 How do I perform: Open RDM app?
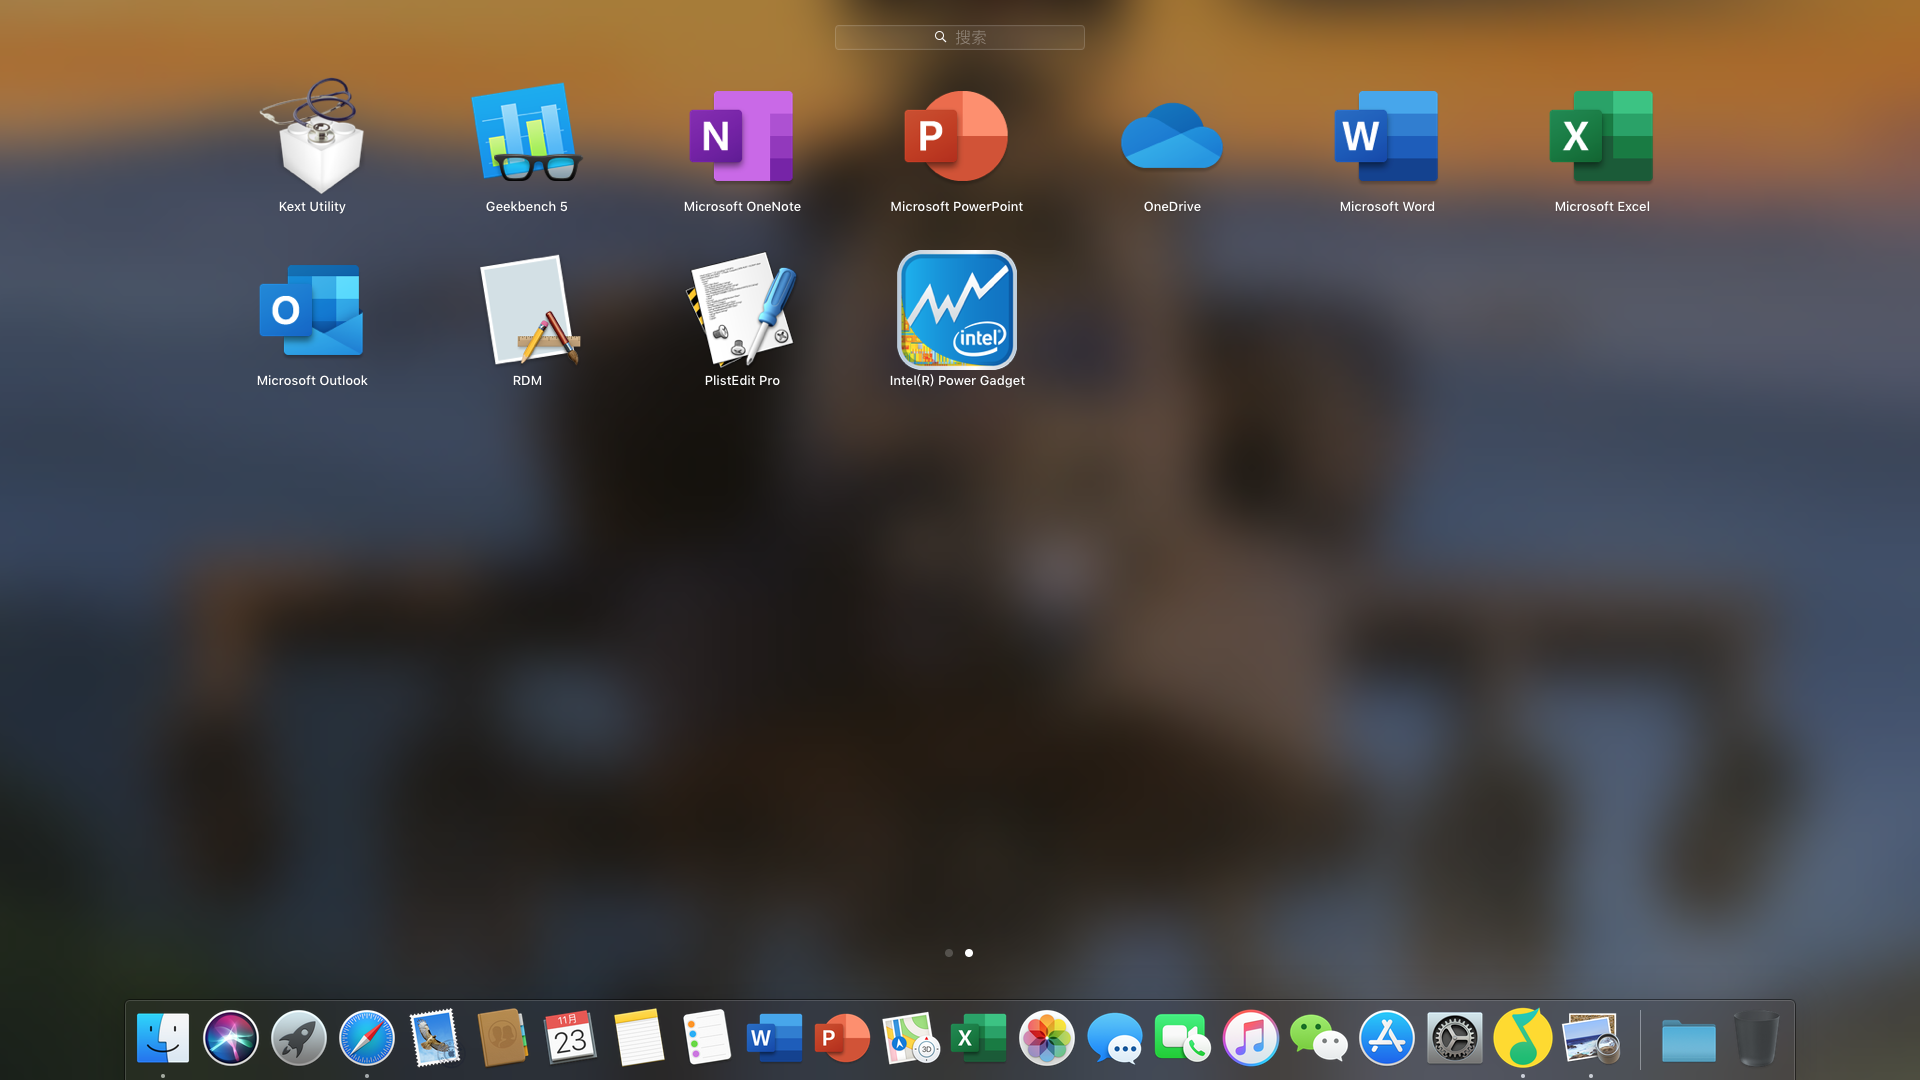[x=527, y=312]
